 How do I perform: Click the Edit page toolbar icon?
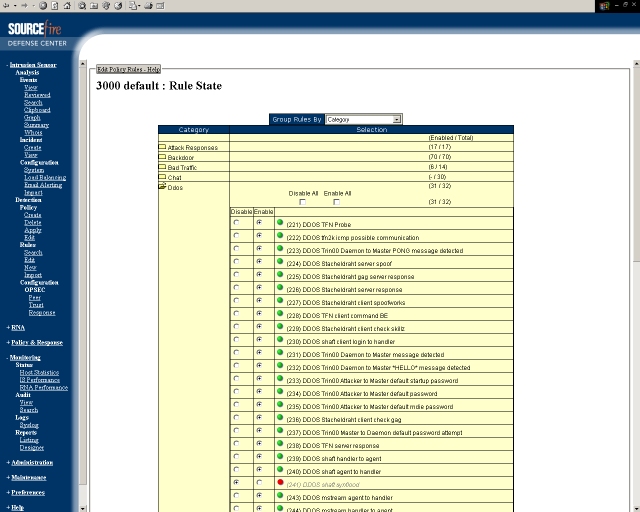pos(160,6)
